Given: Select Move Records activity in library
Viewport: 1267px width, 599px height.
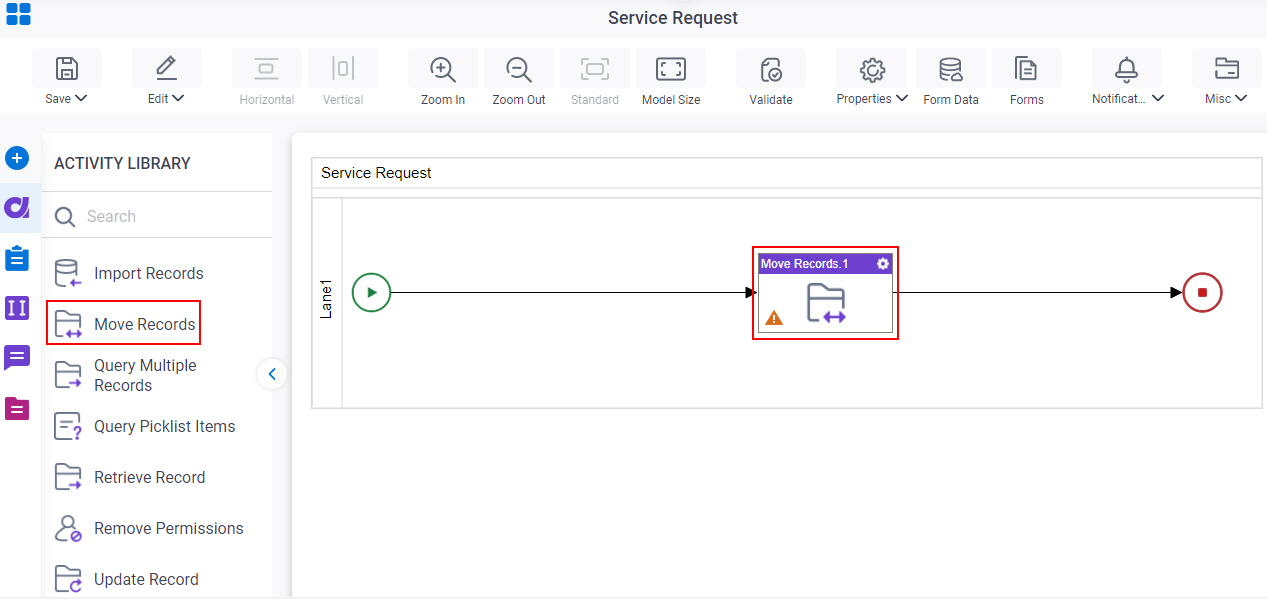Looking at the screenshot, I should tap(124, 324).
